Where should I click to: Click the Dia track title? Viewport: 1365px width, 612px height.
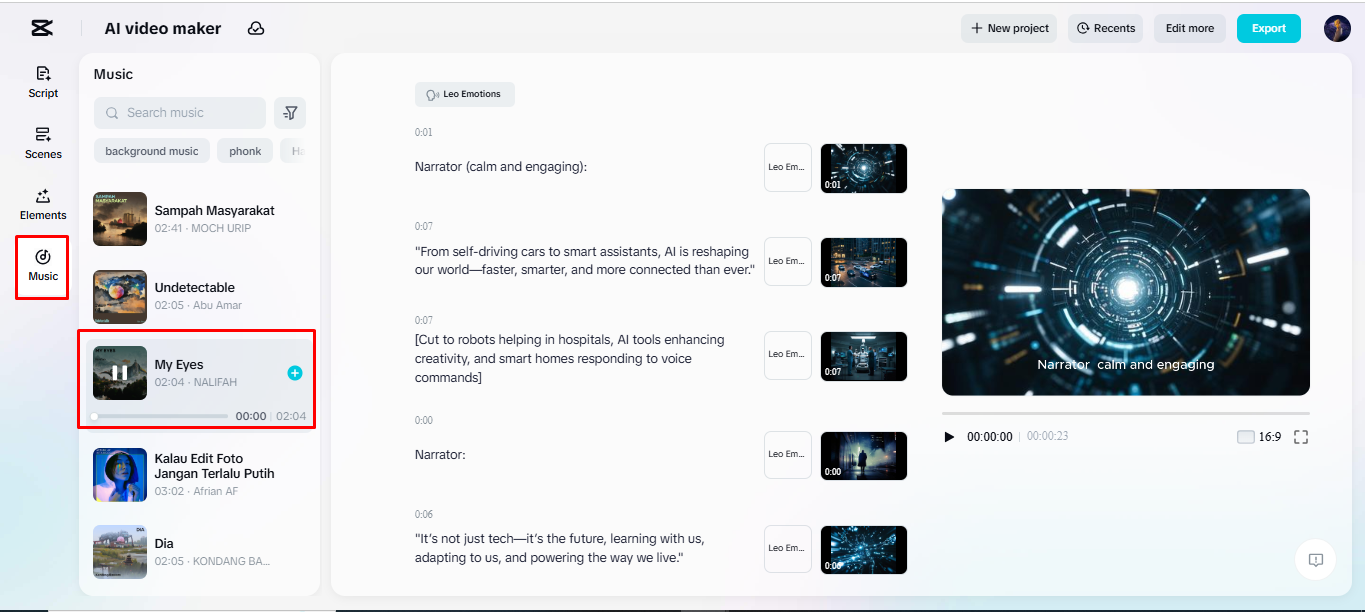(x=164, y=544)
